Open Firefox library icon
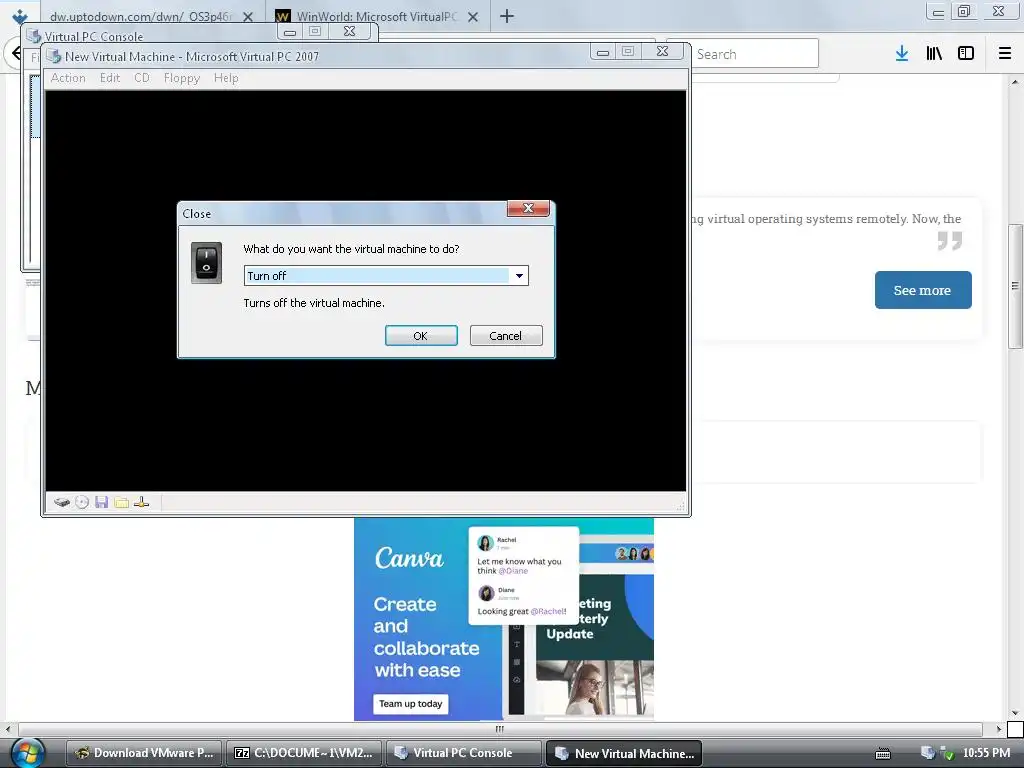Viewport: 1024px width, 768px height. pos(934,54)
